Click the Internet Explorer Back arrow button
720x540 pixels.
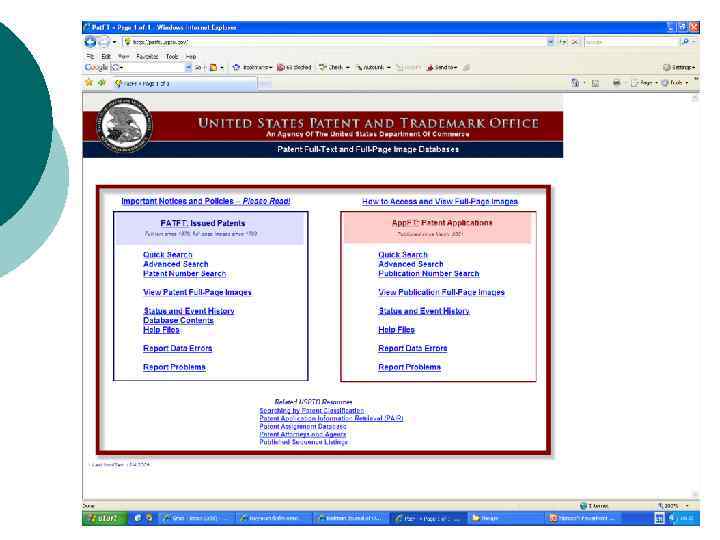coord(90,42)
